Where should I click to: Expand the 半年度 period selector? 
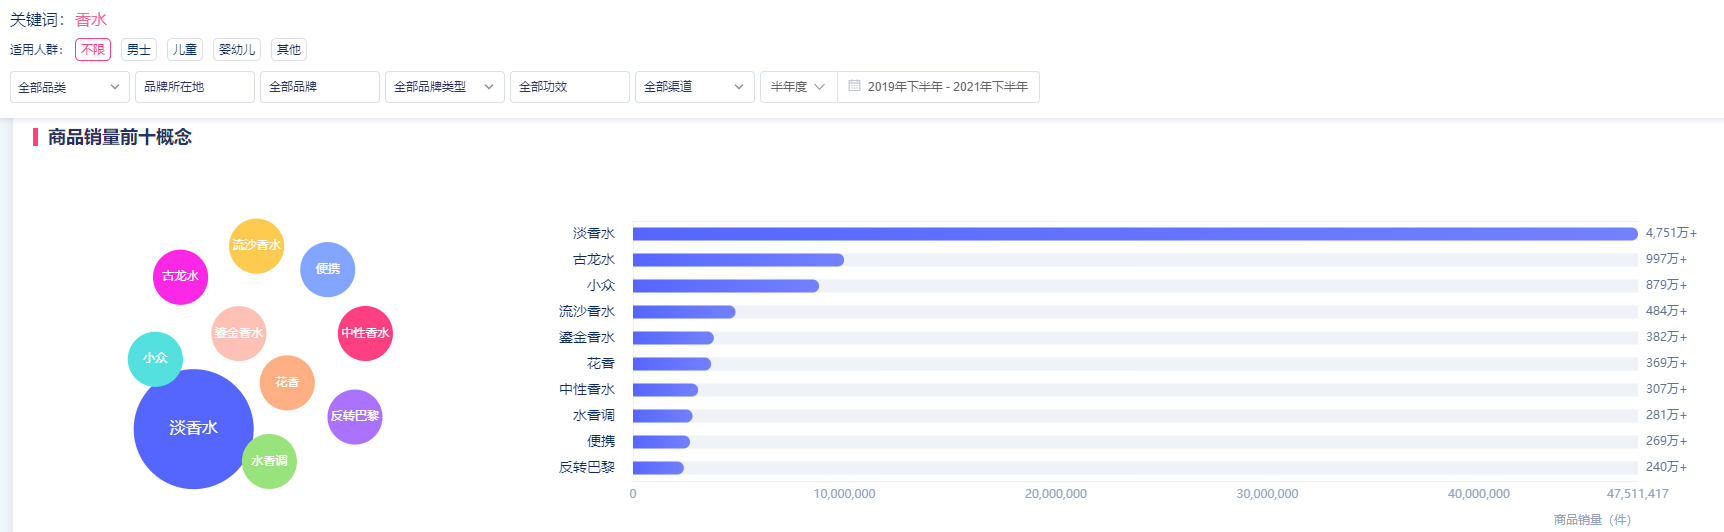[x=797, y=87]
